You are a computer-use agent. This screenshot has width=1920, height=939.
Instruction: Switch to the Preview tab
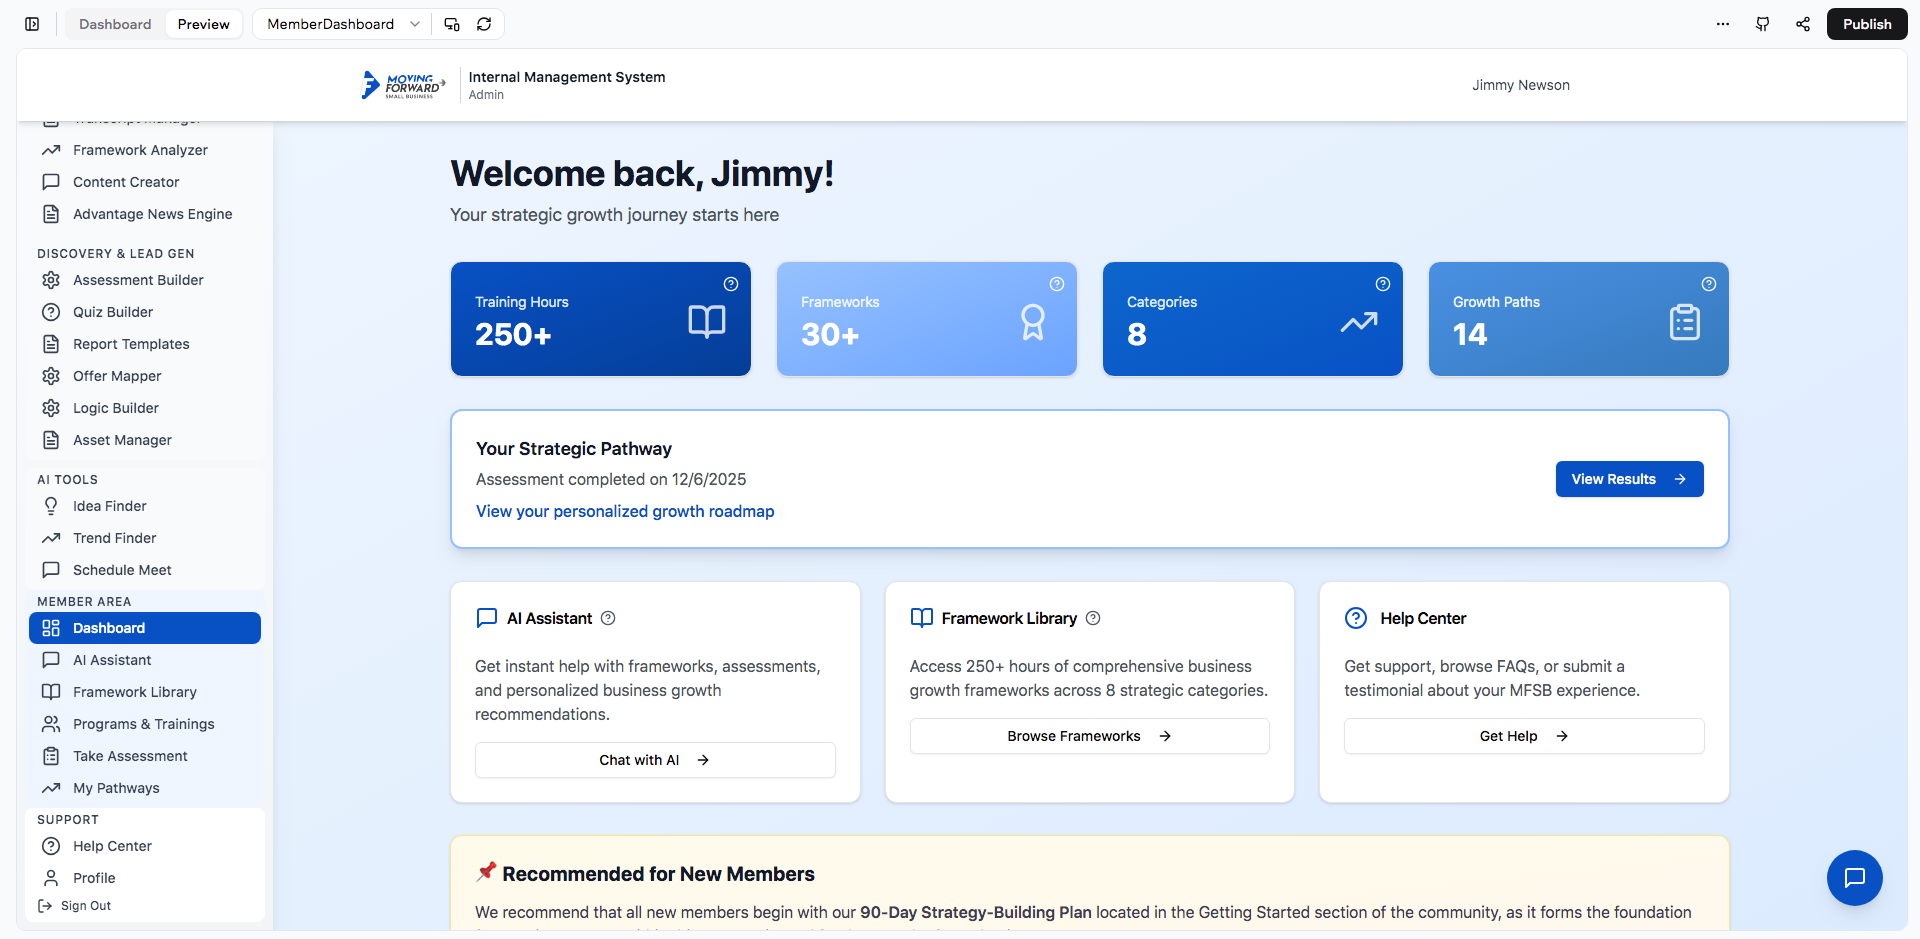pyautogui.click(x=203, y=24)
